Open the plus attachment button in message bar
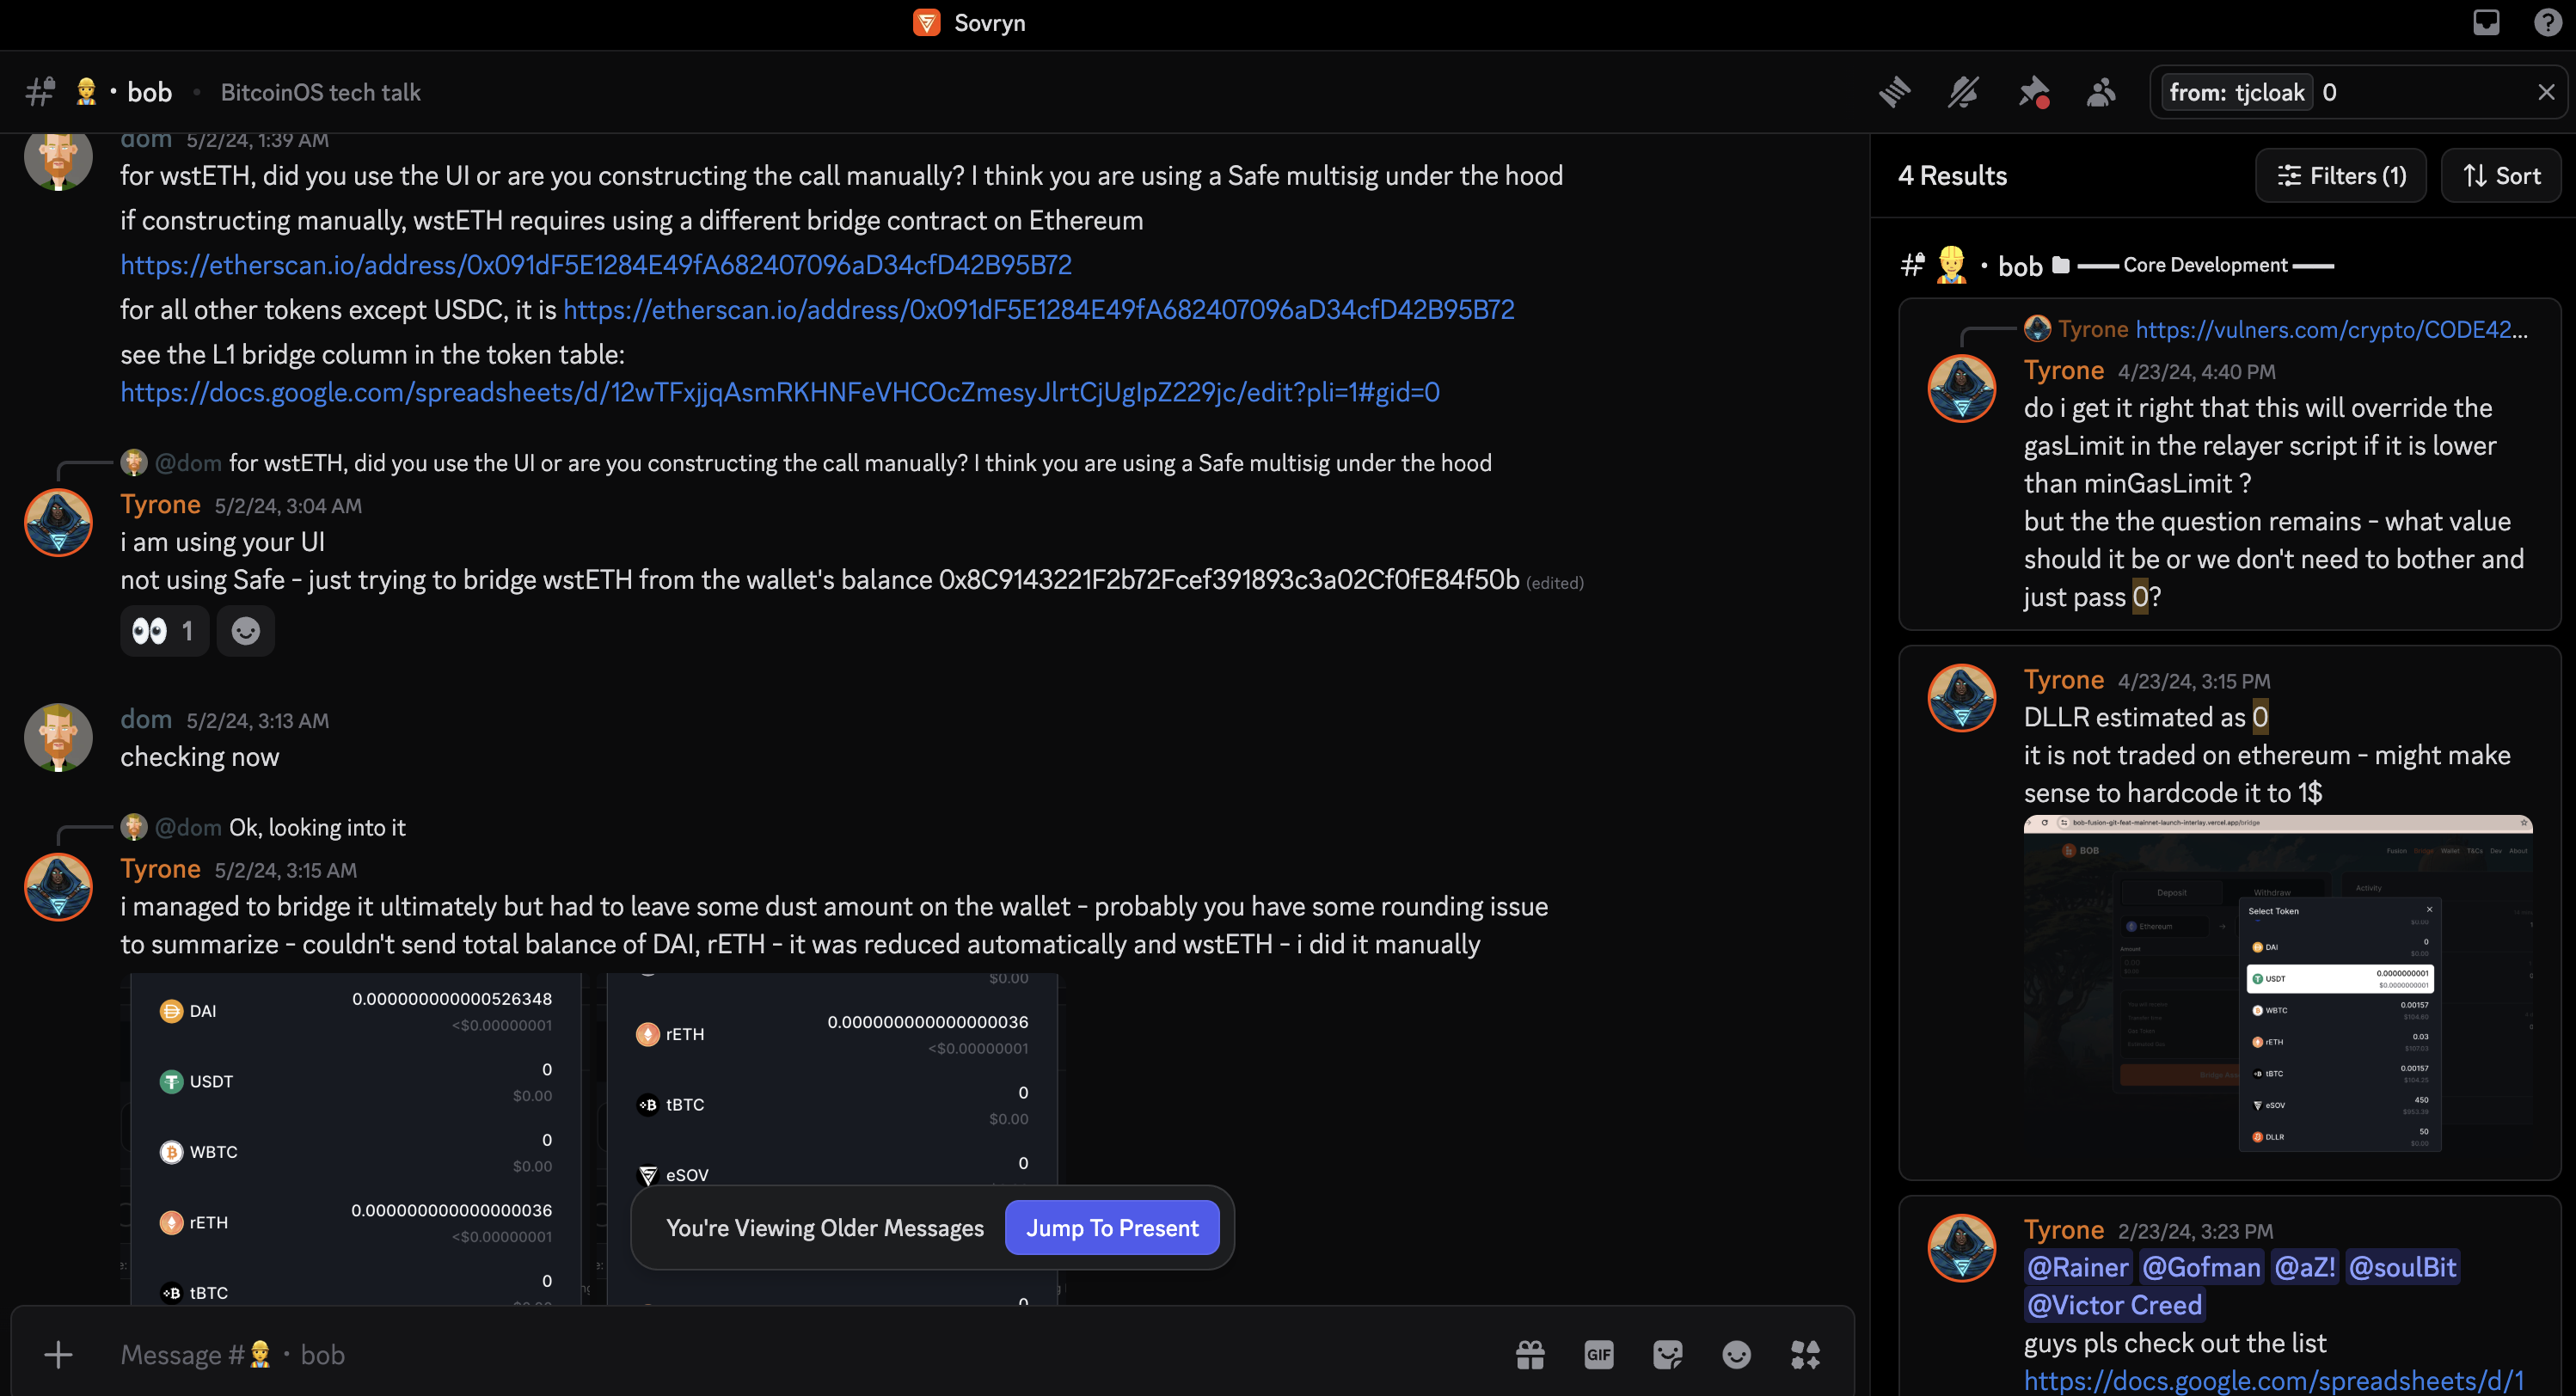2576x1396 pixels. [58, 1355]
